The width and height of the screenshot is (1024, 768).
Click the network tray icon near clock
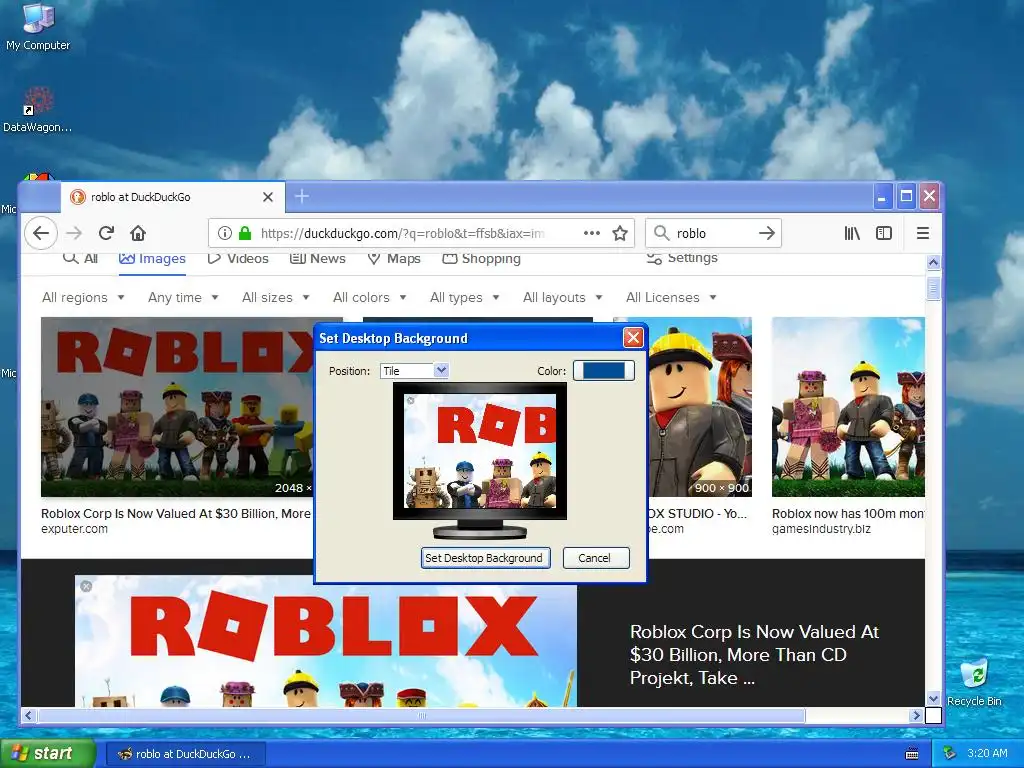(950, 754)
